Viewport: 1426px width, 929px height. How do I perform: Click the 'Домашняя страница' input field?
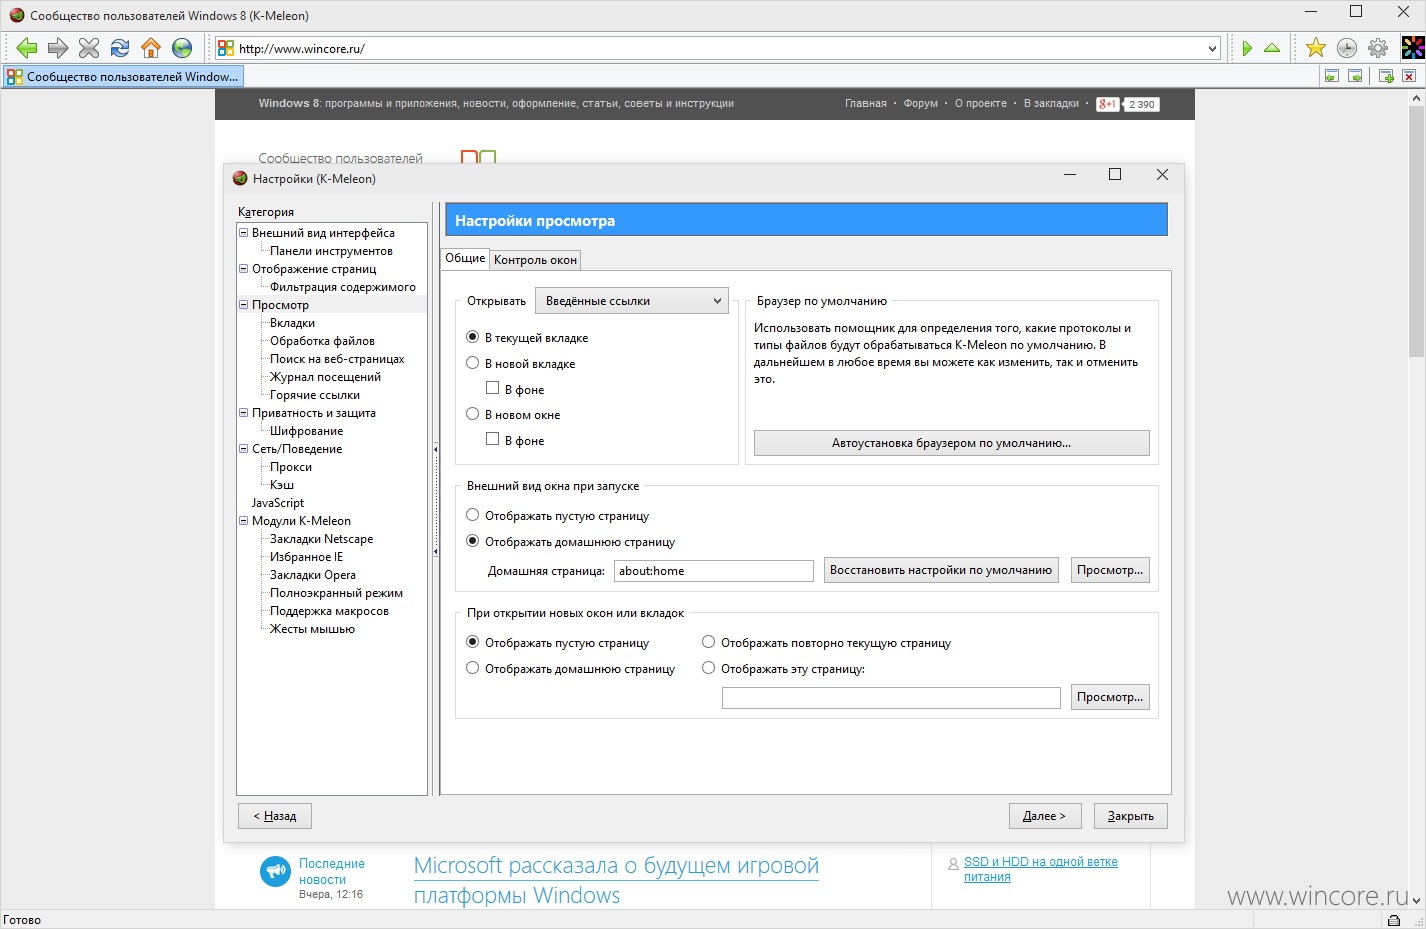714,571
